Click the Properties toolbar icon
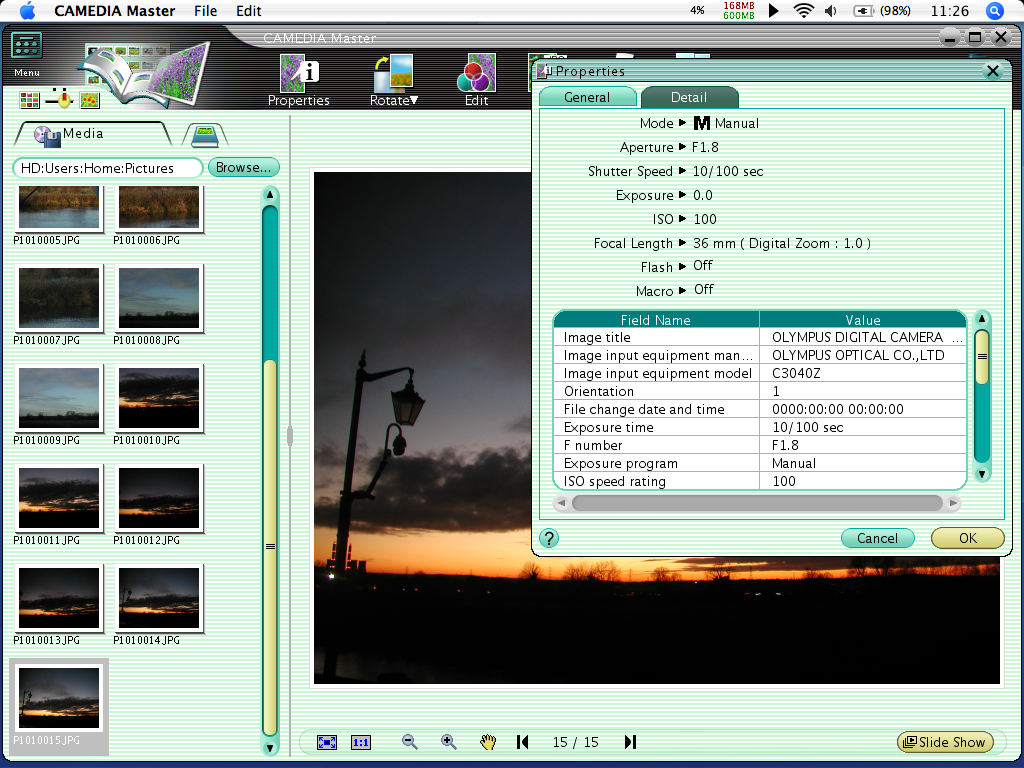Image resolution: width=1024 pixels, height=768 pixels. (298, 80)
